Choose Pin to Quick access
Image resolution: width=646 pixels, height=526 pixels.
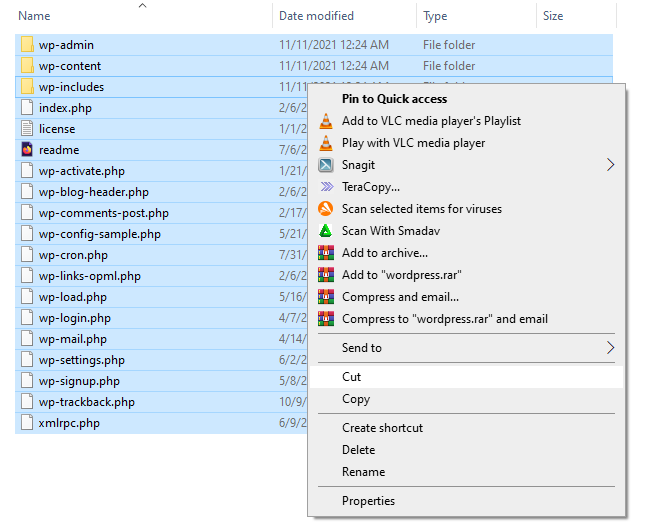point(394,99)
